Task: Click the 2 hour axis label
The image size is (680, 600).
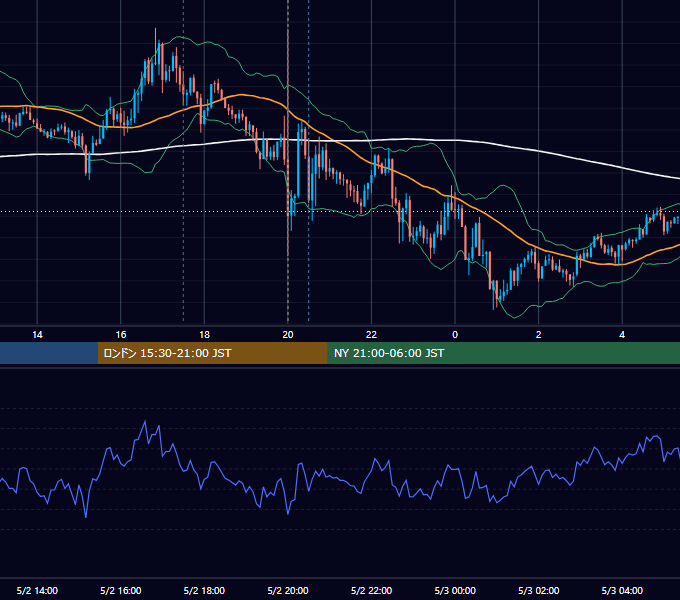Action: point(539,335)
